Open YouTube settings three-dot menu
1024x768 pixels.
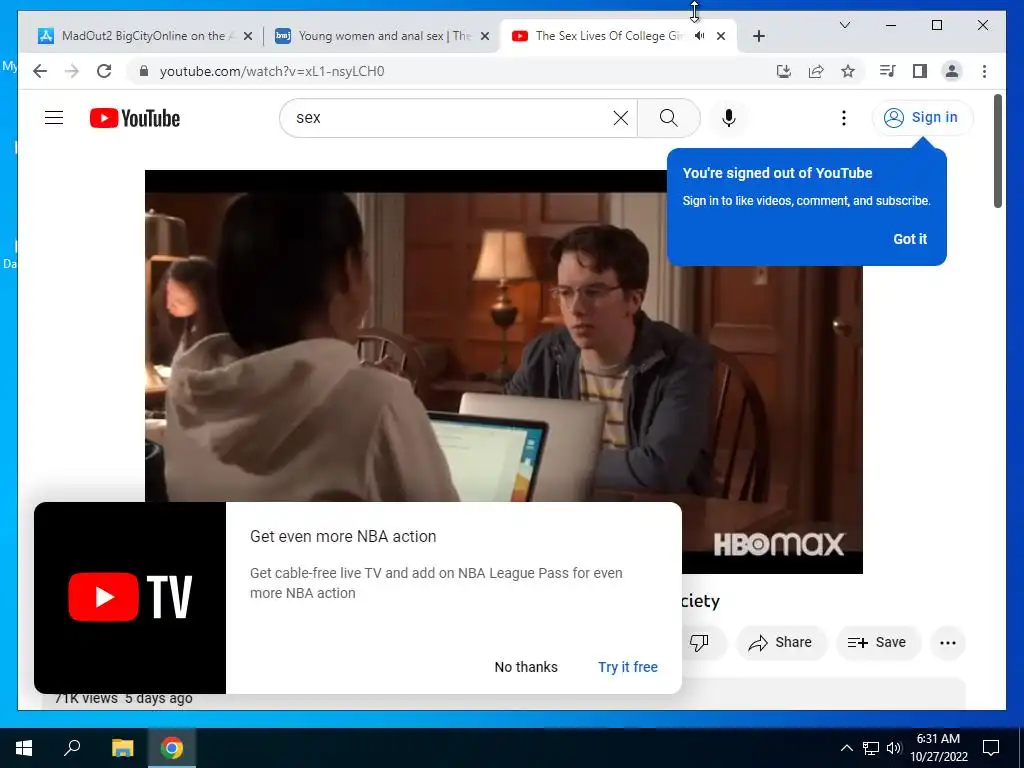click(x=844, y=118)
